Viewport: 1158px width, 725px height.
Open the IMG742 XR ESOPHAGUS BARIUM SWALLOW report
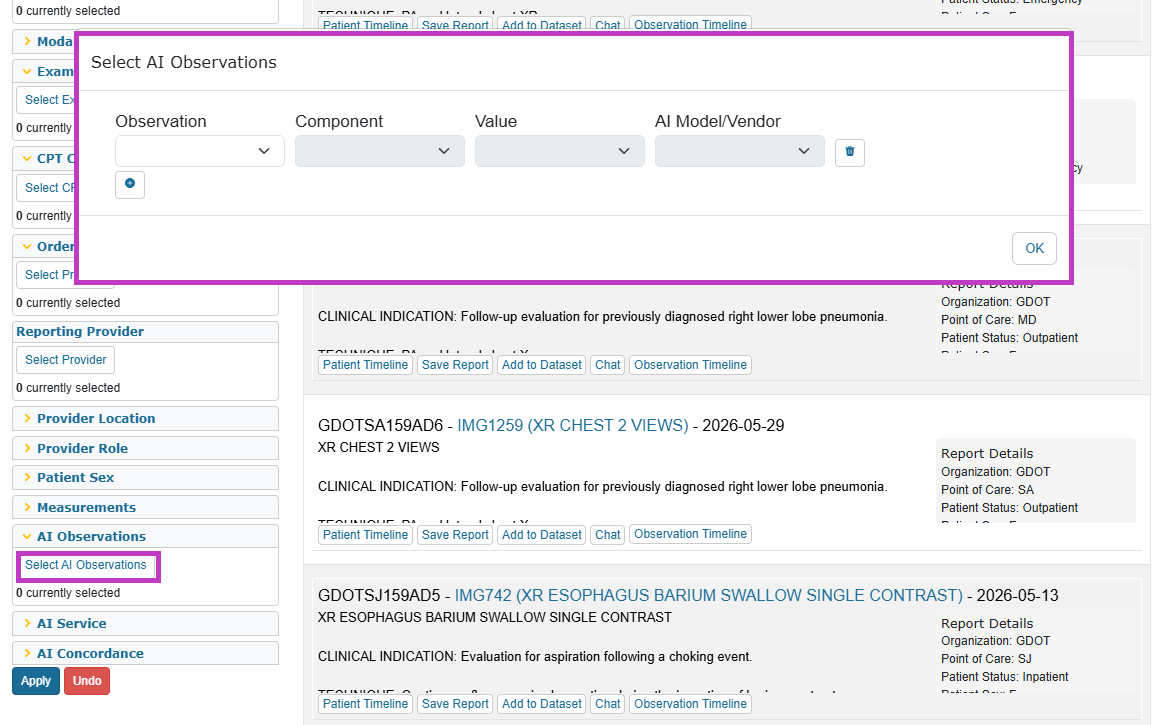click(x=709, y=595)
